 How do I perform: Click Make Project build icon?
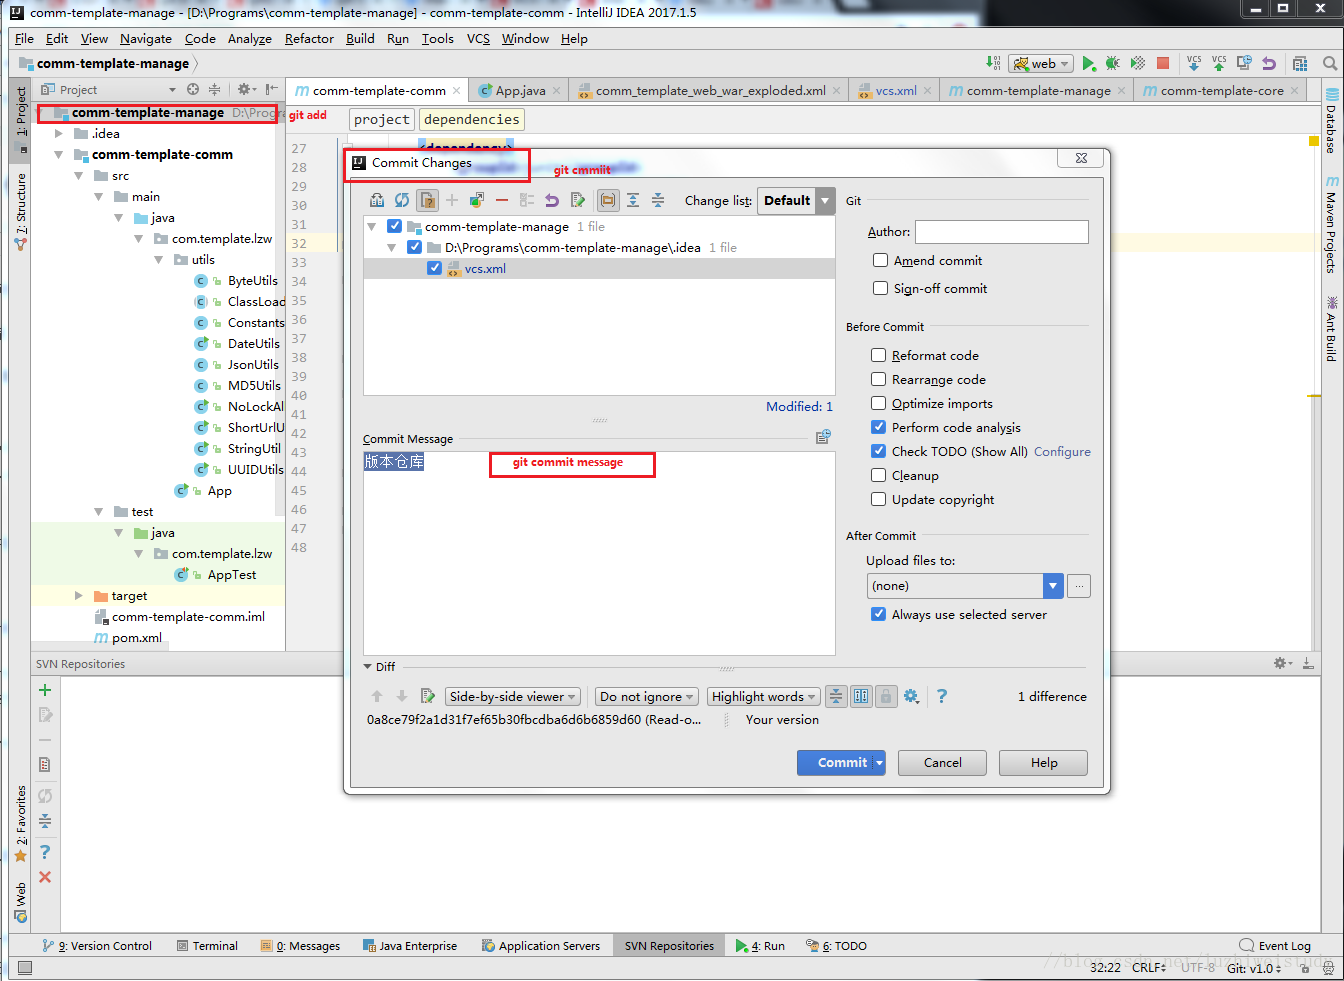click(x=993, y=63)
